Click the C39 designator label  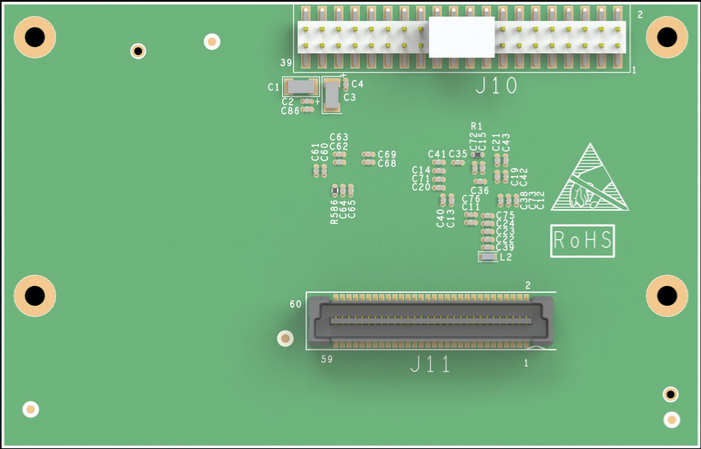pyautogui.click(x=505, y=247)
